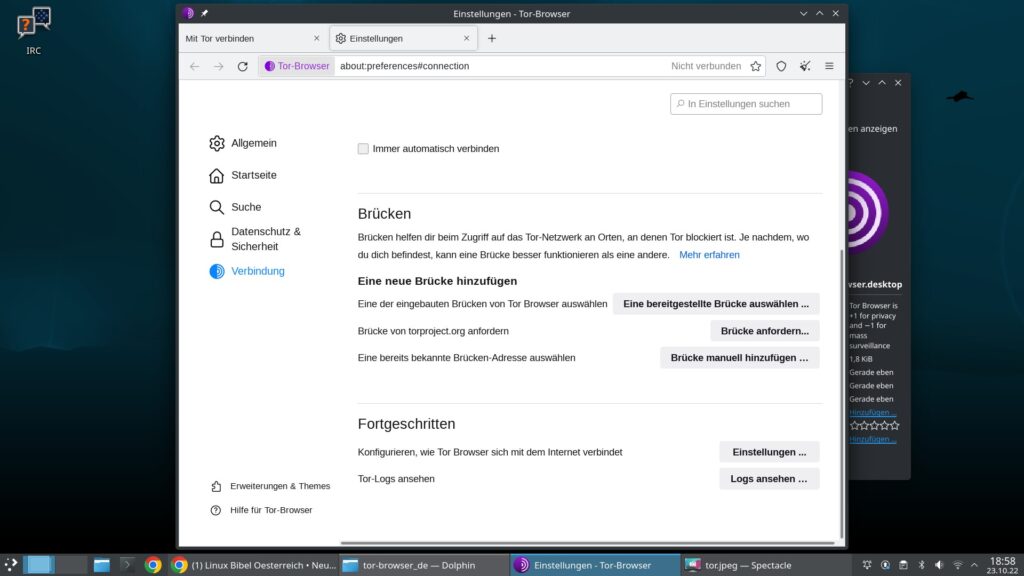Expand hidden system tray icons arrow
The image size is (1024, 576).
tap(974, 565)
